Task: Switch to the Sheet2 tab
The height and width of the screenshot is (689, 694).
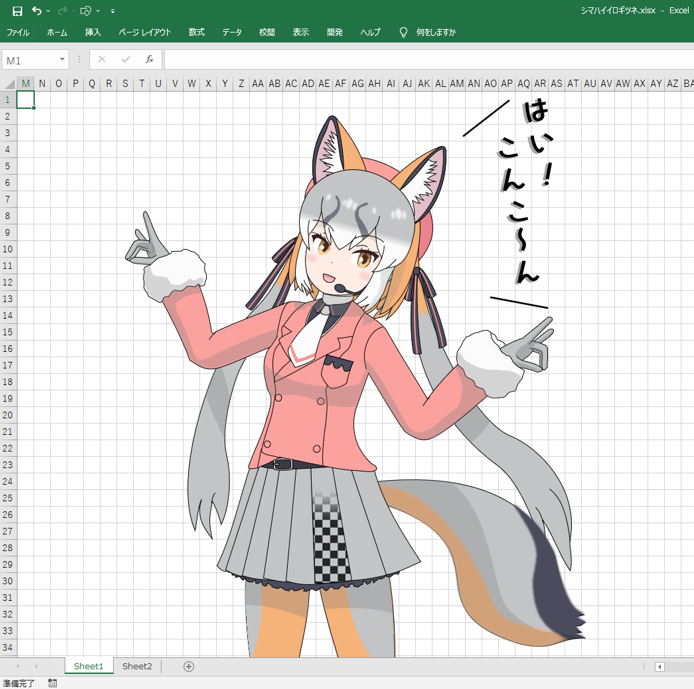Action: tap(137, 666)
